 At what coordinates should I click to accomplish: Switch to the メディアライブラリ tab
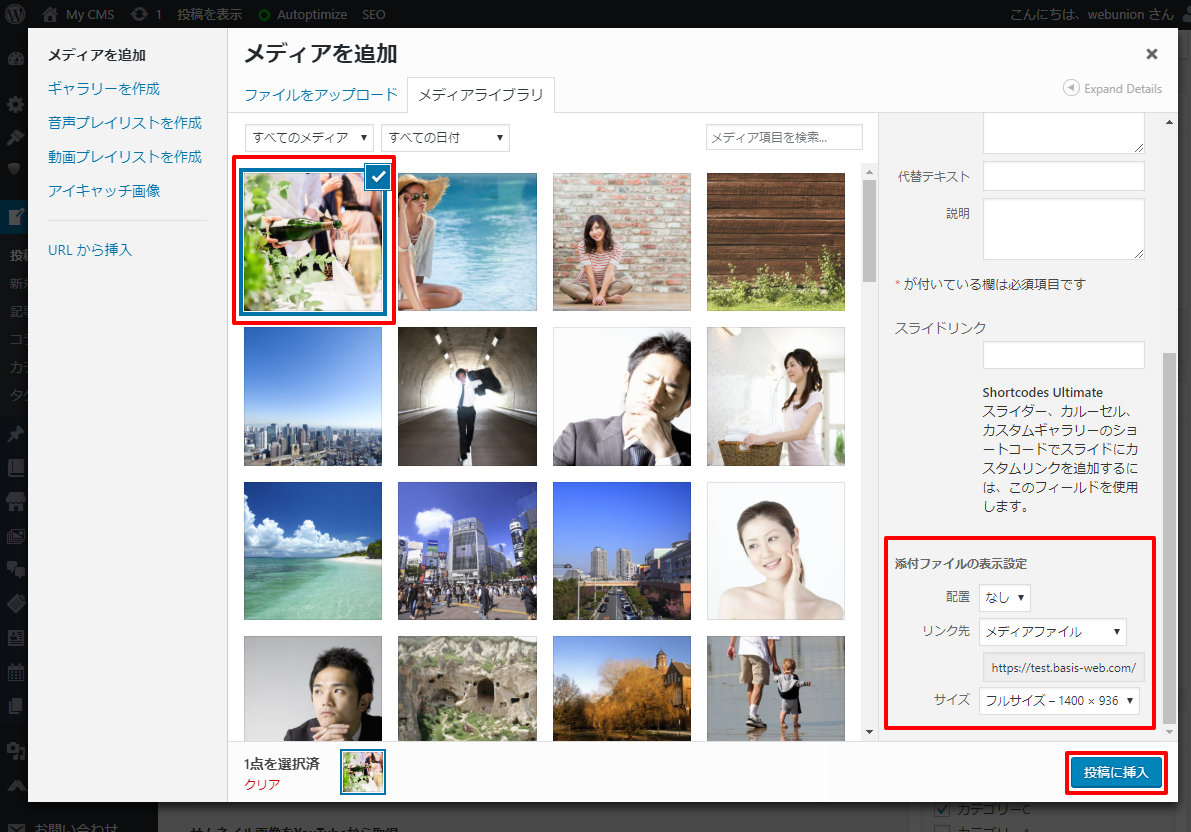481,95
